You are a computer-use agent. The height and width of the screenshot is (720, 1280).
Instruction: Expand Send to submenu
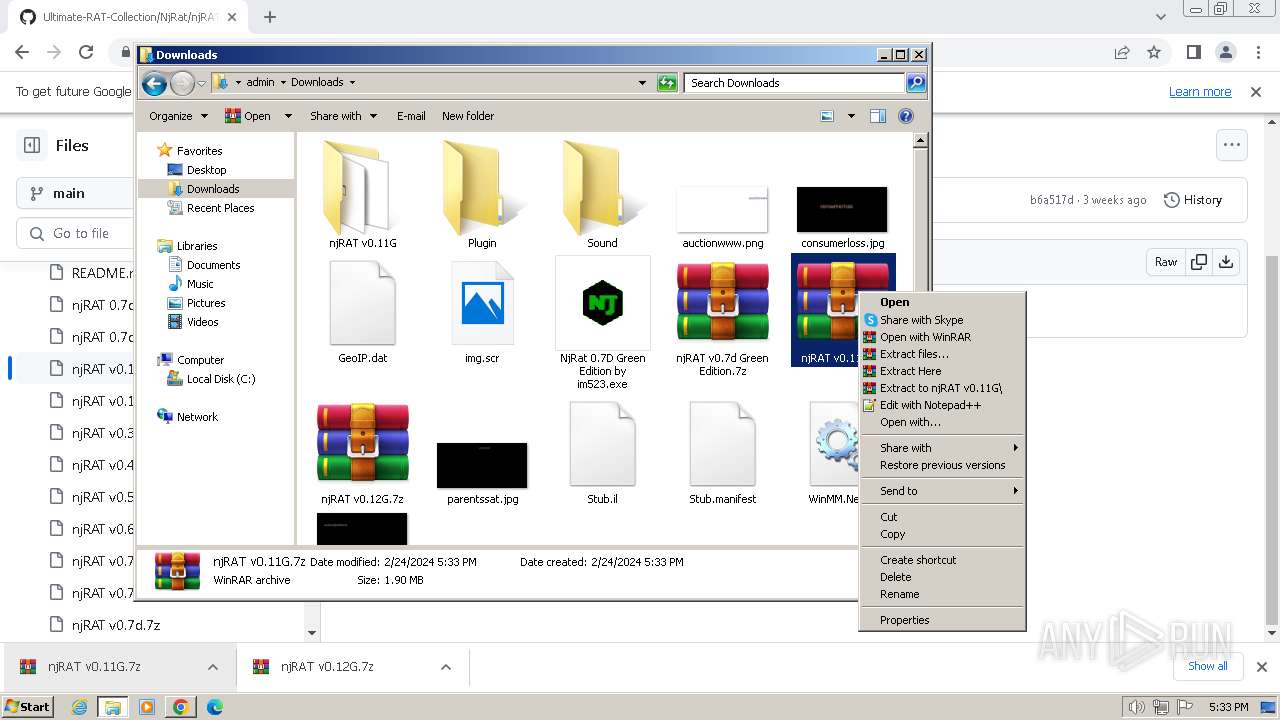tap(942, 491)
